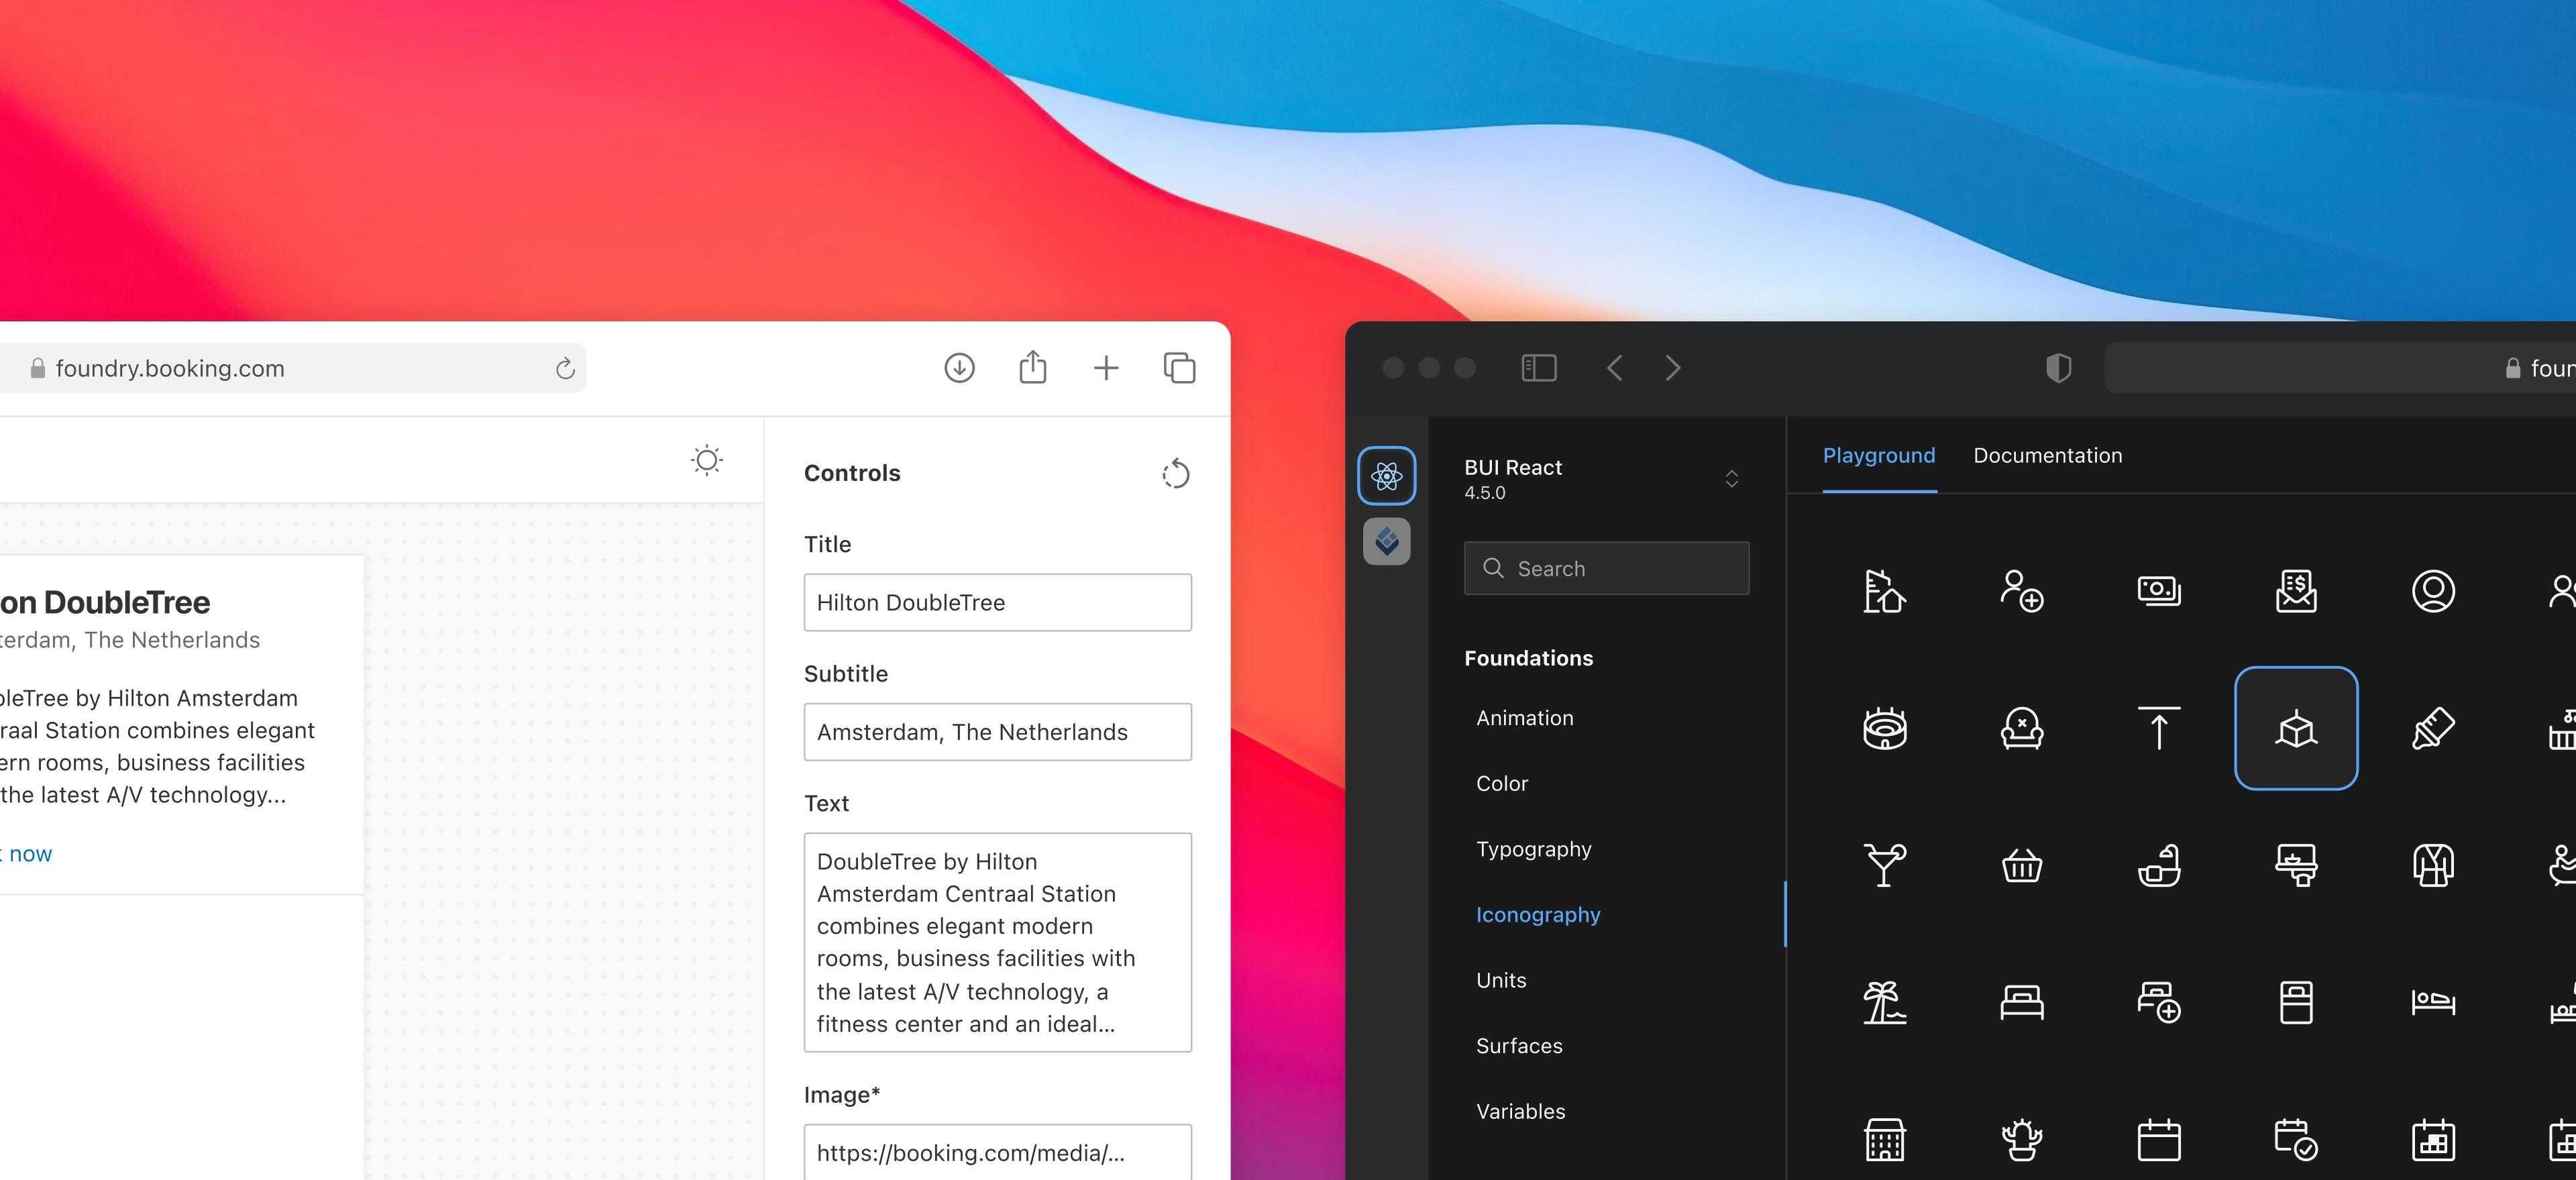2576x1180 pixels.
Task: Select the bed side-view icon
Action: tap(2432, 1002)
